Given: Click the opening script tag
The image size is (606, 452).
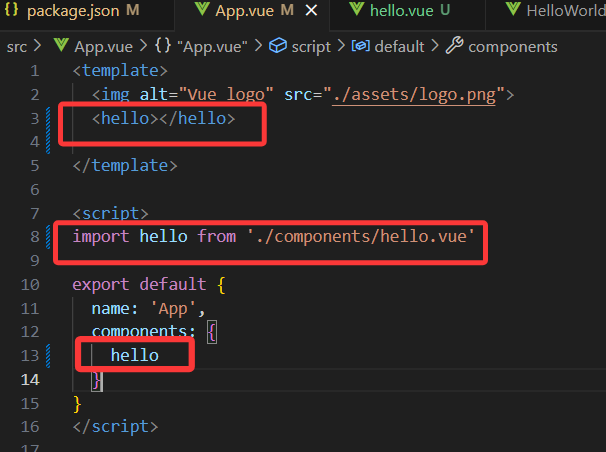Looking at the screenshot, I should point(111,214).
